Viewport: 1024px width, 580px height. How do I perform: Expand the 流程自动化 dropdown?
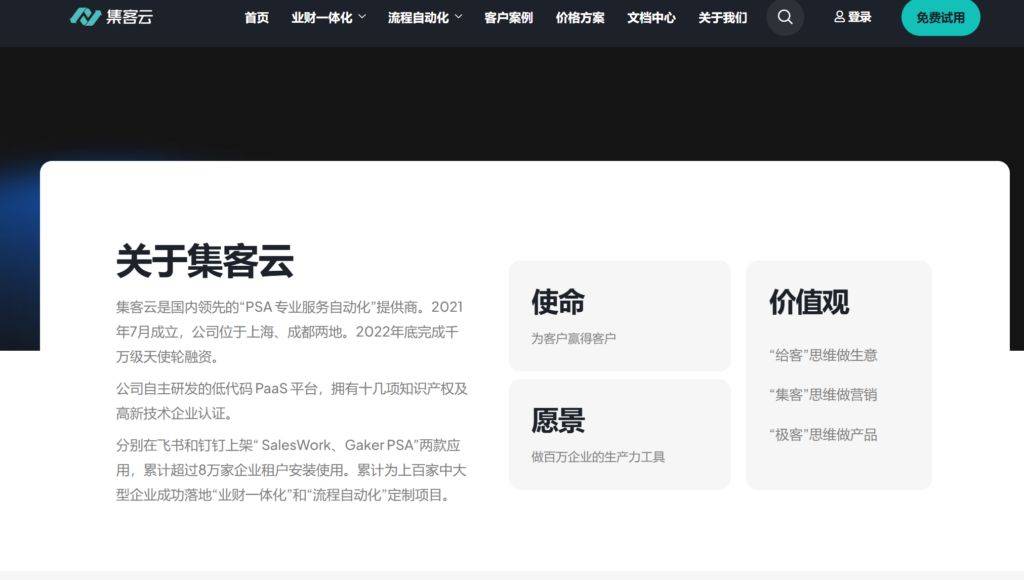[x=418, y=17]
